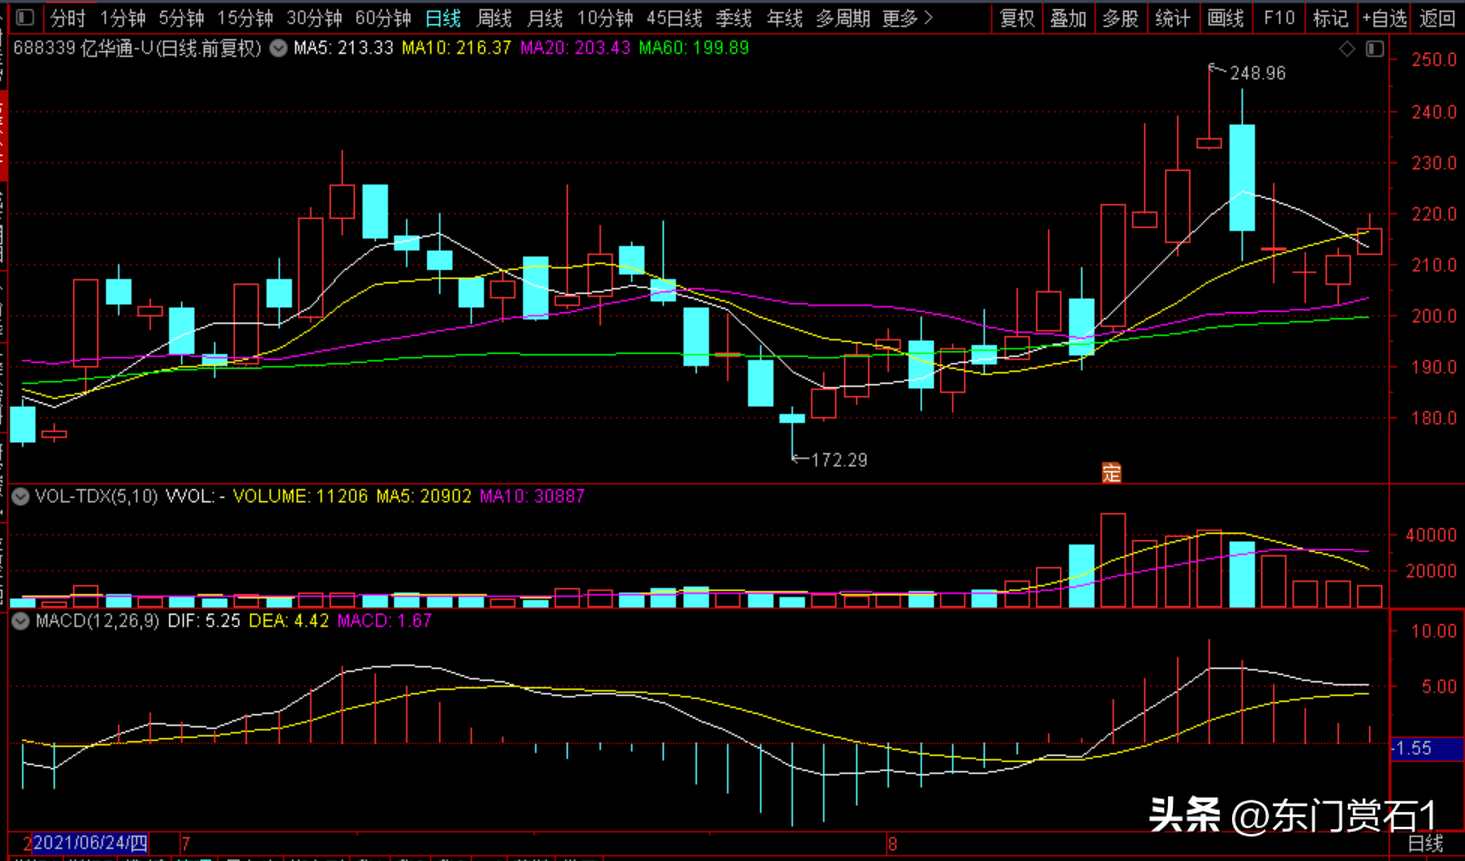1465x861 pixels.
Task: Open the dropdown beside the 亿华通-U title
Action: [279, 48]
